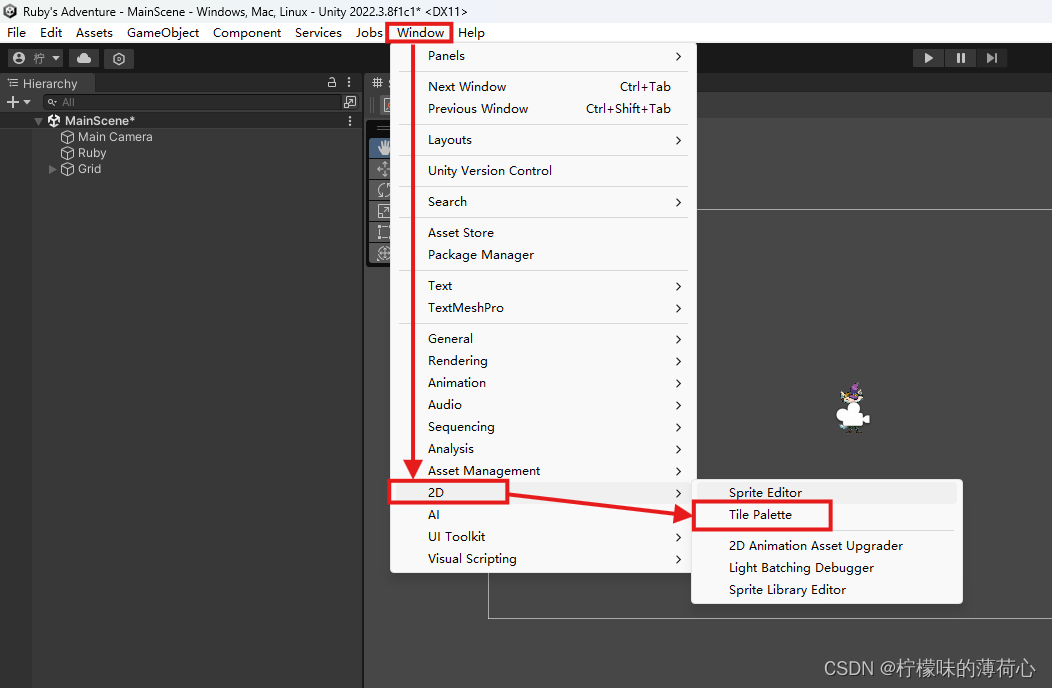Expand the Grid object in Hierarchy
Viewport: 1052px width, 688px height.
tap(52, 169)
